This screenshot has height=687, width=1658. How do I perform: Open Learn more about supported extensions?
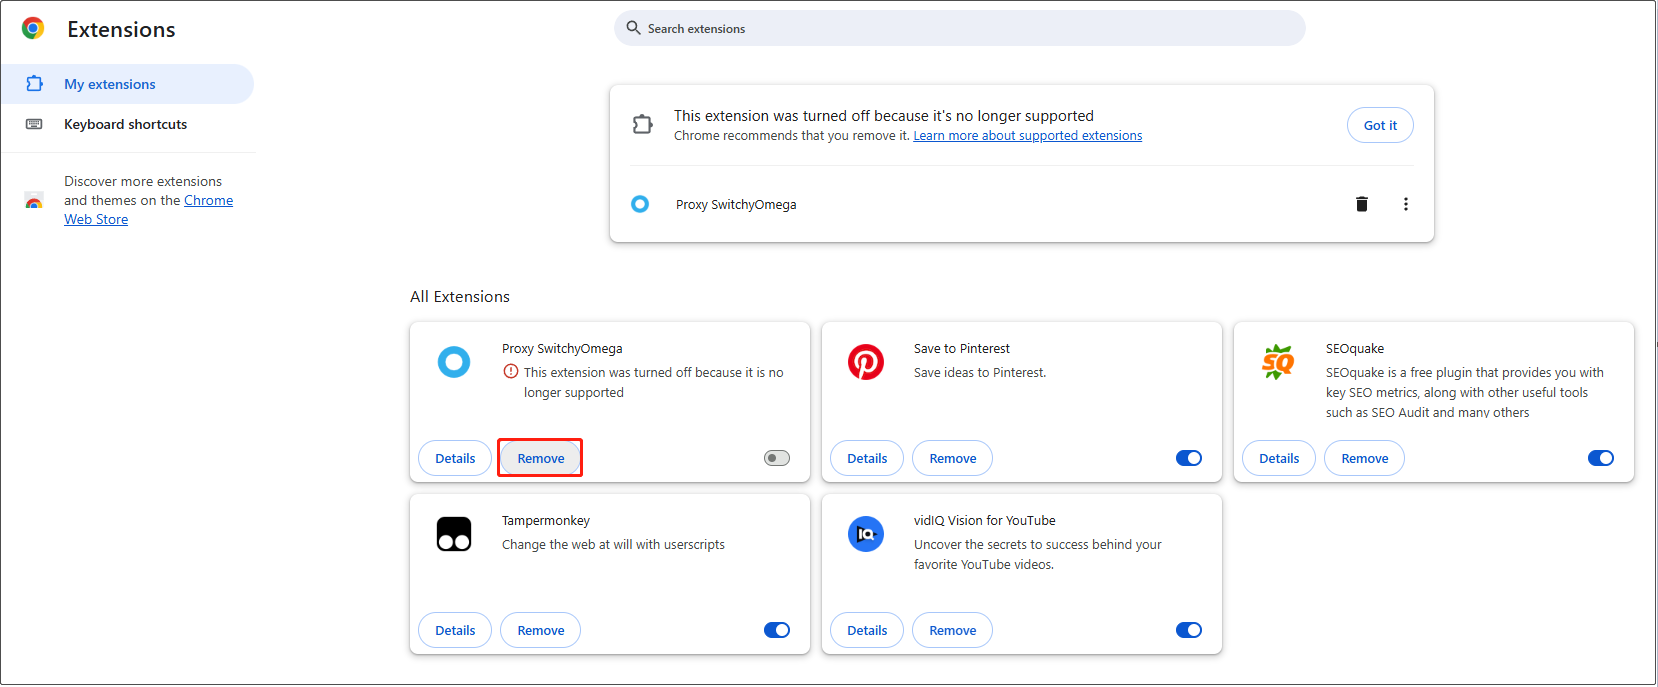[1027, 136]
